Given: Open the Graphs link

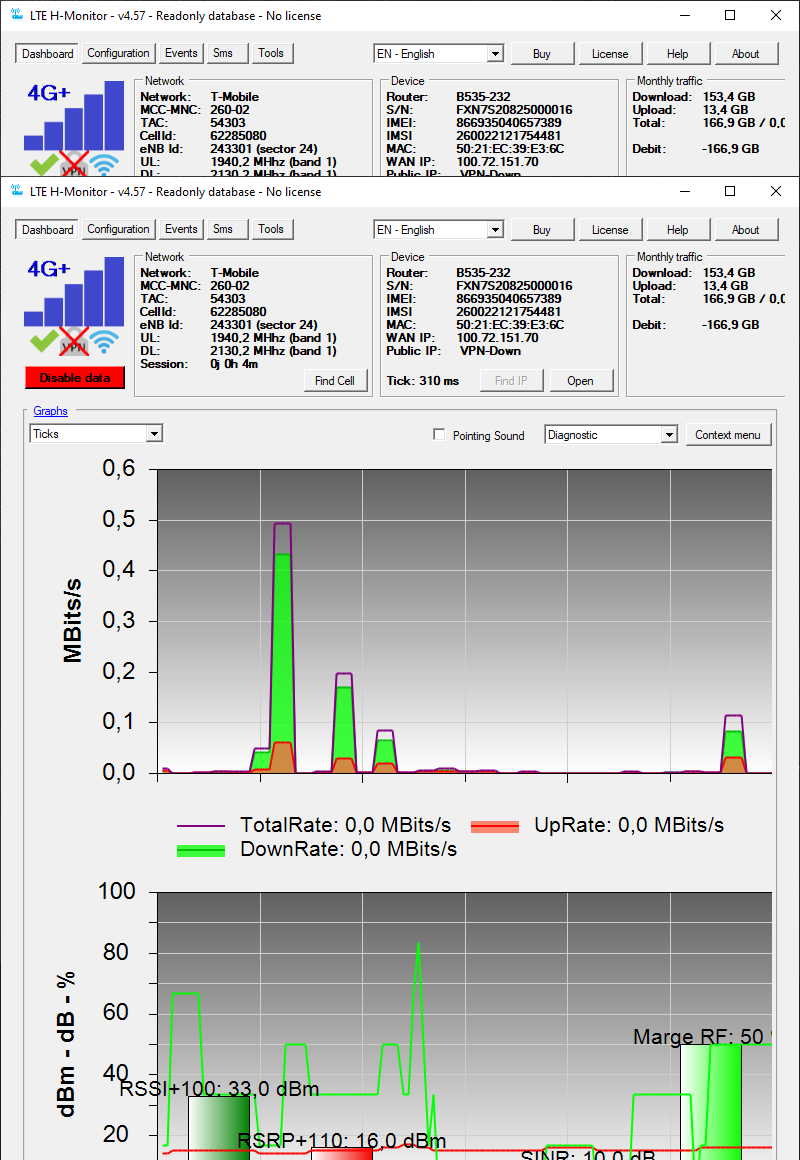Looking at the screenshot, I should tap(50, 411).
